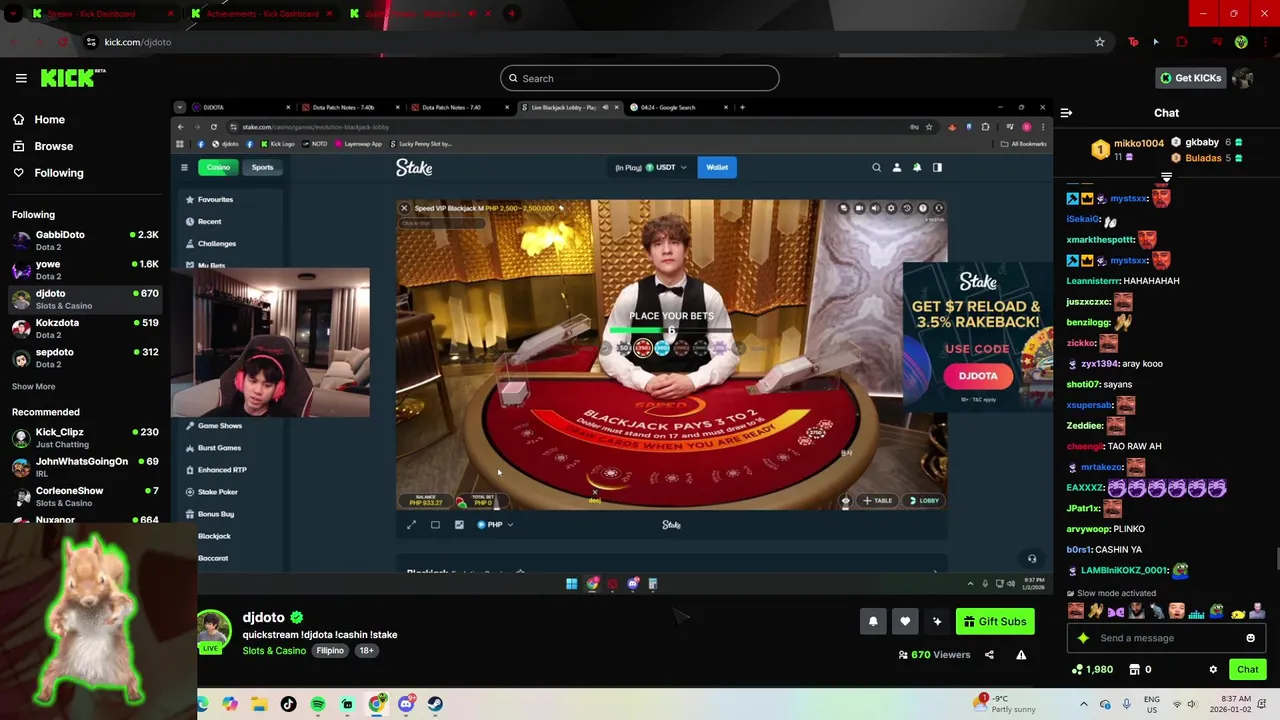The image size is (1280, 720).
Task: Open yowe channel in Following list
Action: pyautogui.click(x=85, y=270)
